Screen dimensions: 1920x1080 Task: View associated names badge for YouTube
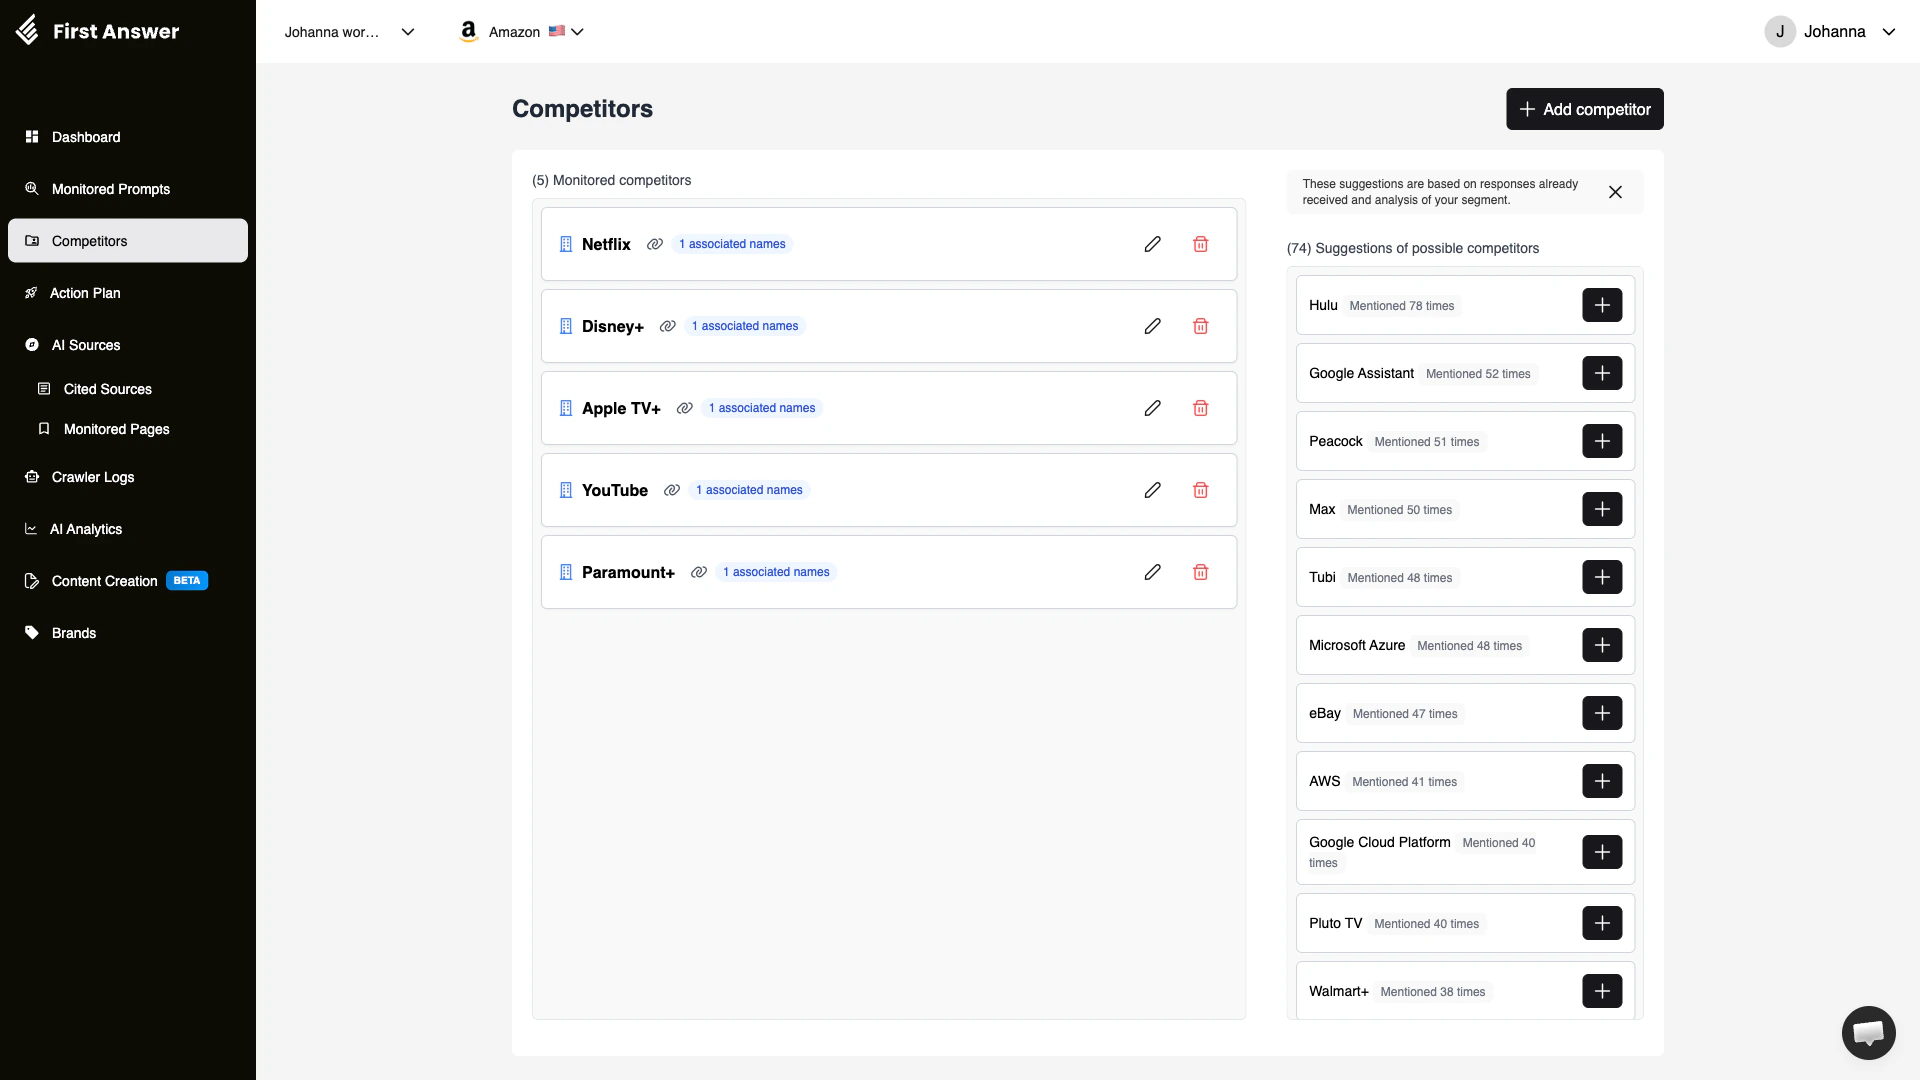(x=748, y=490)
